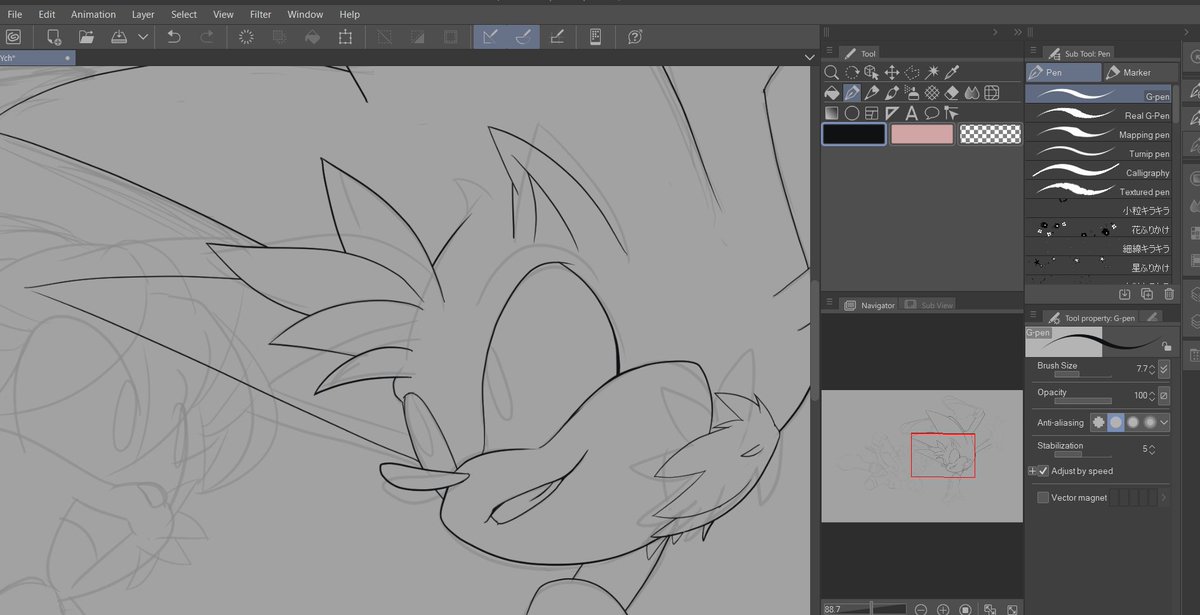Viewport: 1200px width, 615px height.
Task: Select the Frame border tool
Action: coord(871,113)
